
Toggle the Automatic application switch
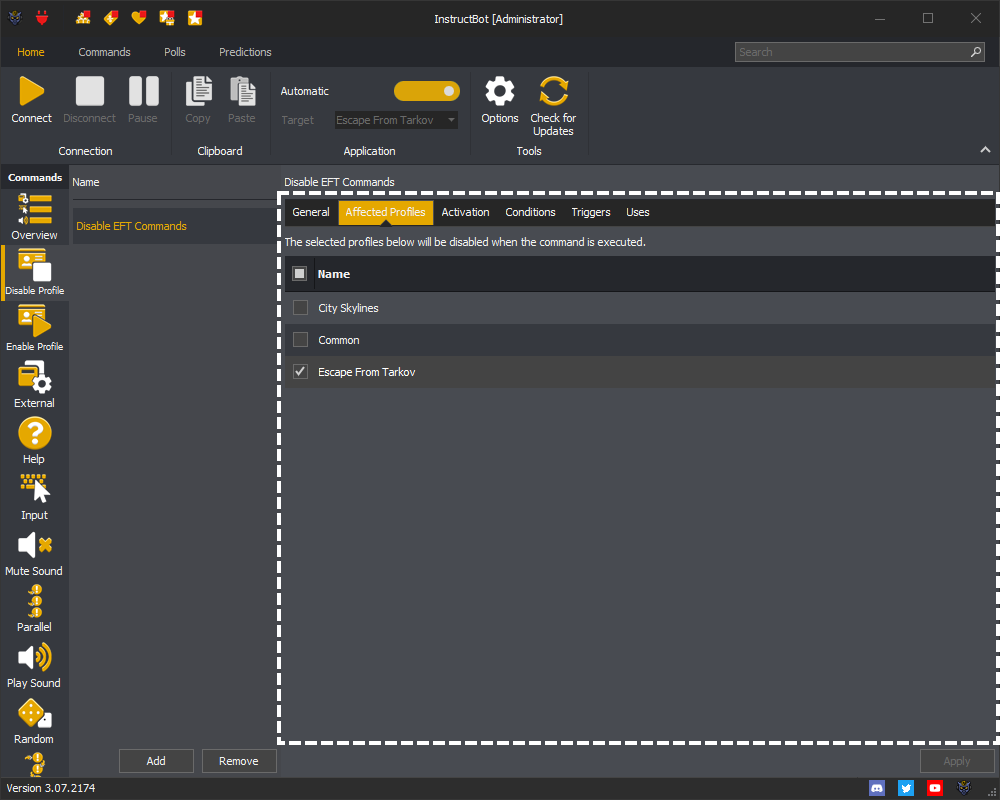point(427,91)
